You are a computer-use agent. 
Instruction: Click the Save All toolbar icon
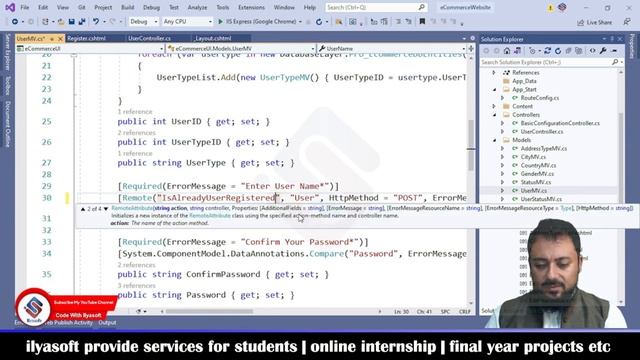point(82,22)
